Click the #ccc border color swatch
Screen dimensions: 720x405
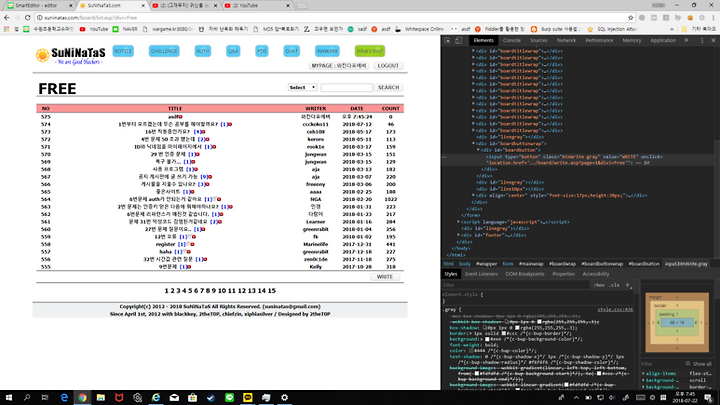504,333
